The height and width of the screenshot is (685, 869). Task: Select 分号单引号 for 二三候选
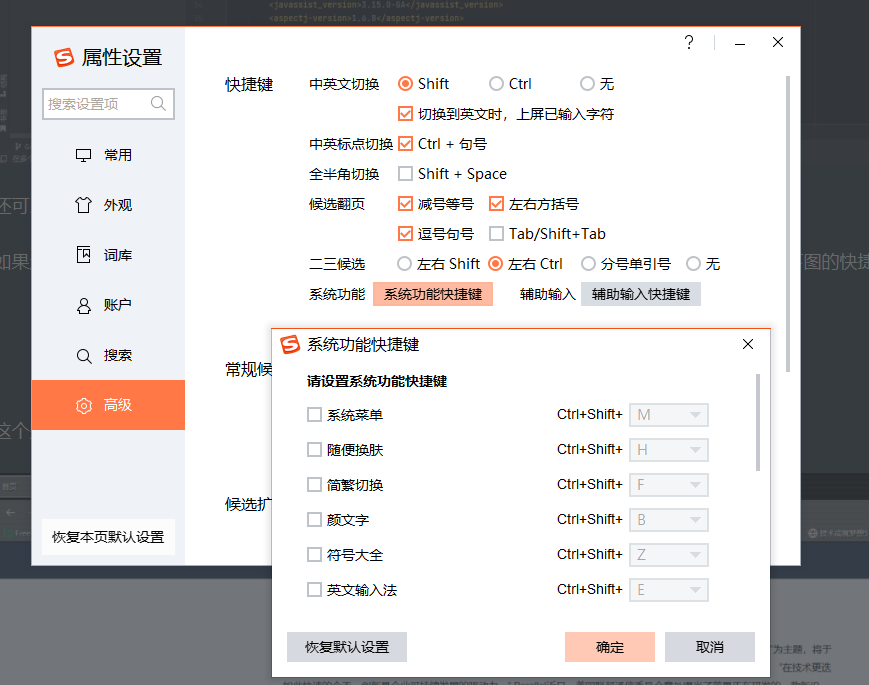pos(588,263)
